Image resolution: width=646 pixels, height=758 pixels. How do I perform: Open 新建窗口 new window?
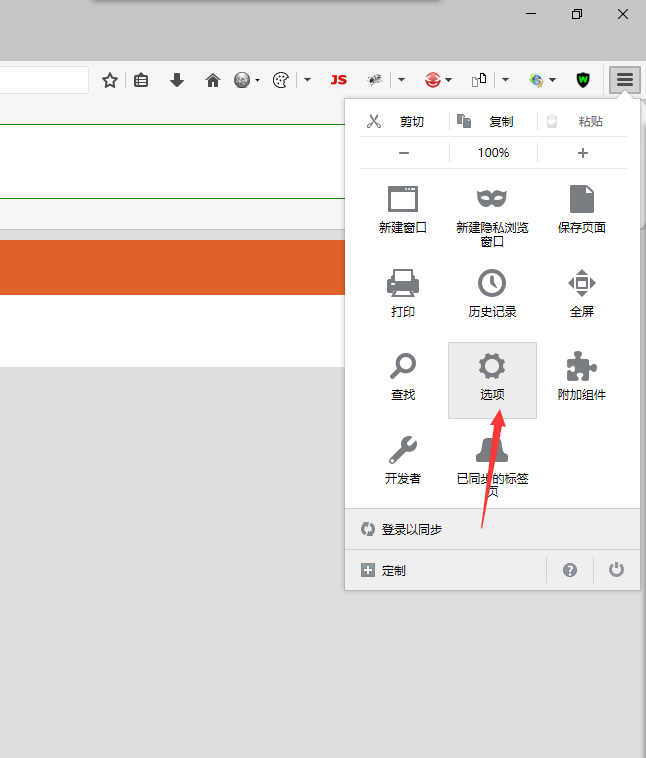coord(403,209)
